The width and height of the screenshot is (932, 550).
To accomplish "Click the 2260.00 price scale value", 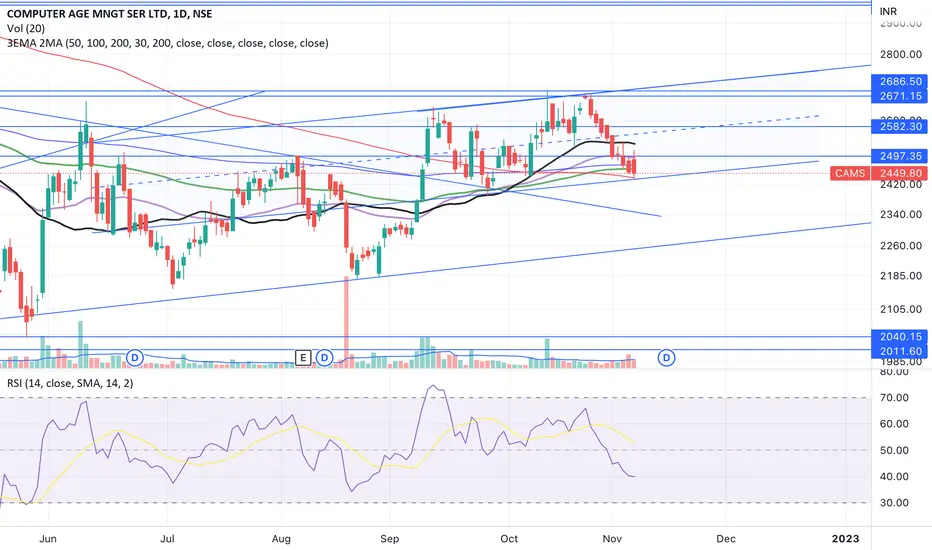I will (900, 246).
